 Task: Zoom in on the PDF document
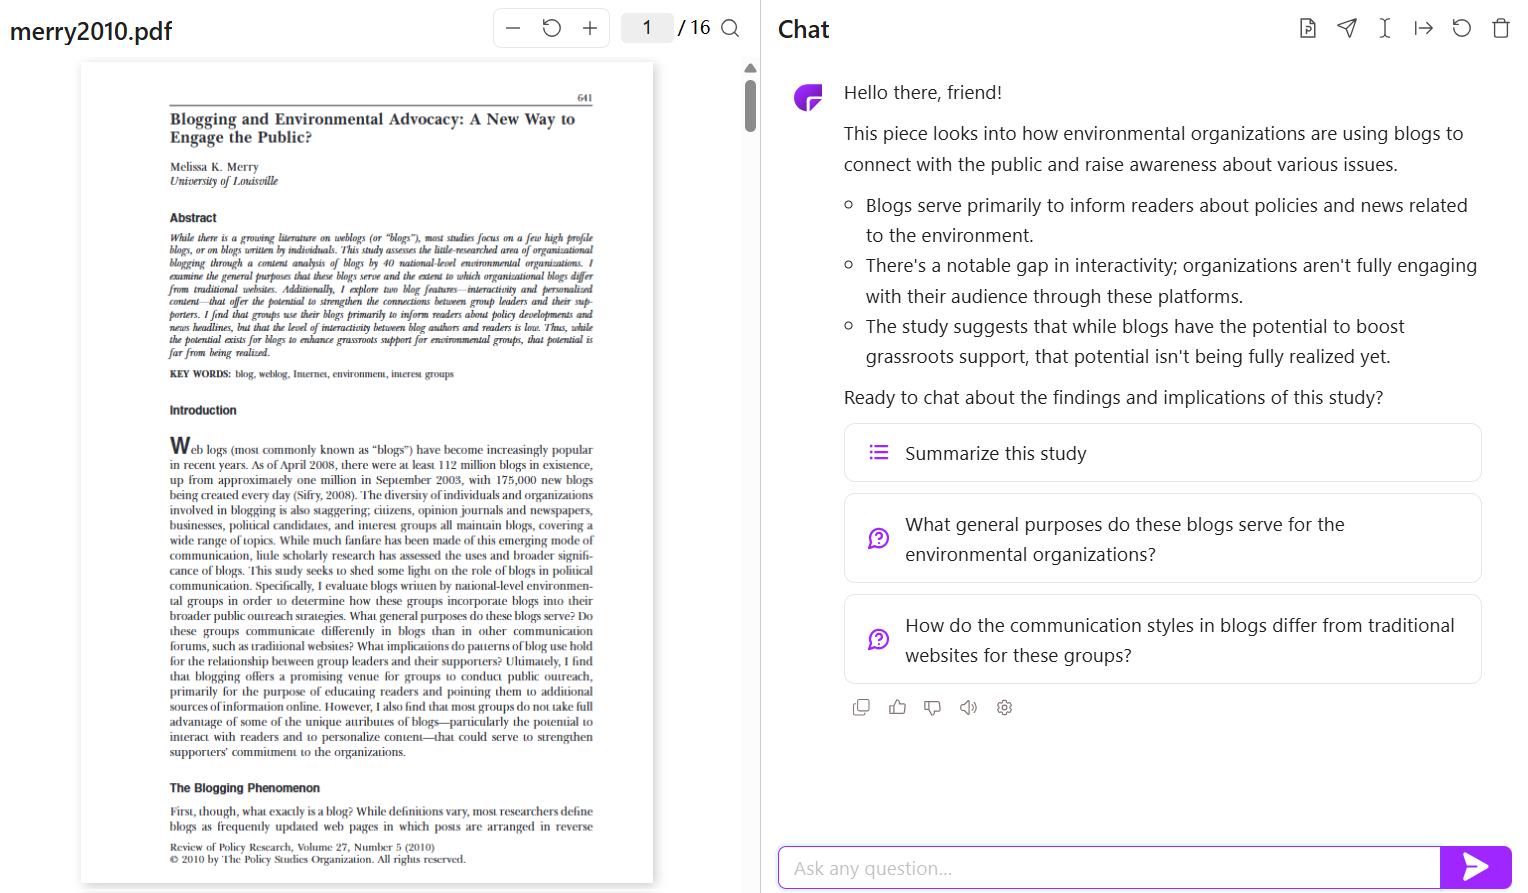(589, 28)
